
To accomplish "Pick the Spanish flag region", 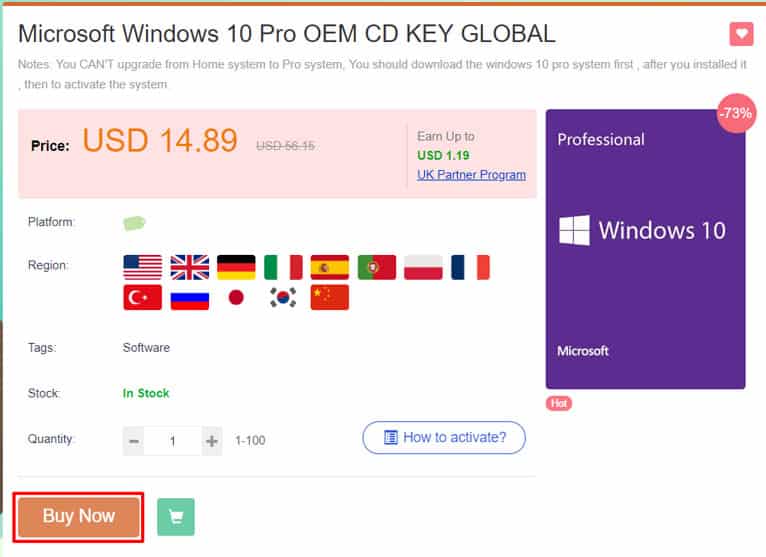I will click(x=330, y=267).
